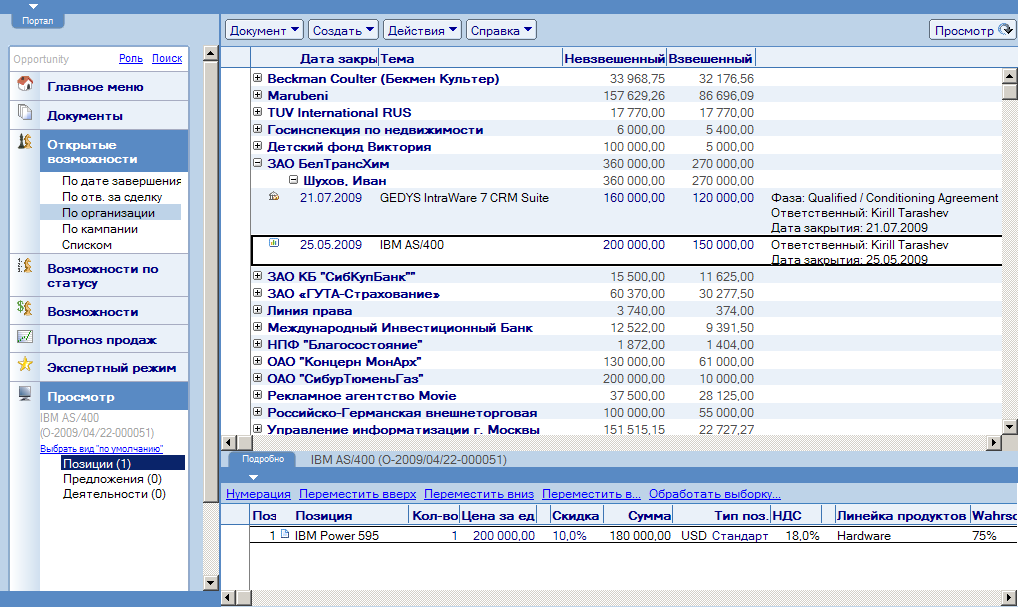Click the Нумерация link
The image size is (1018, 607).
[258, 494]
